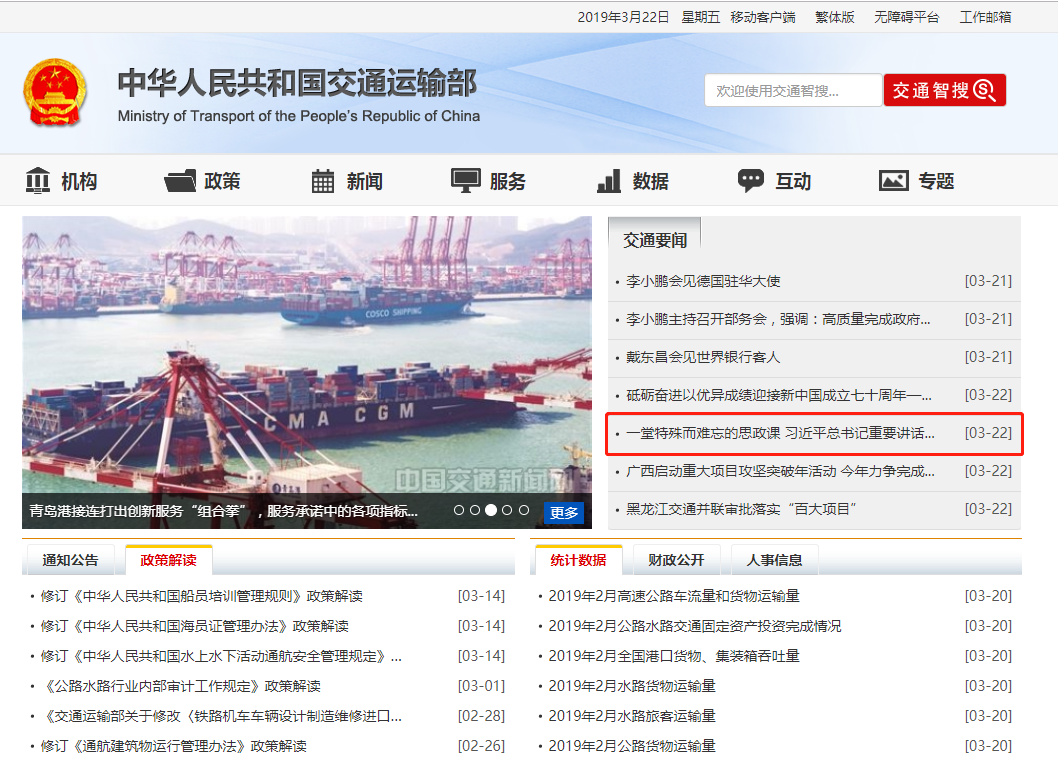
Task: Click the 新闻 calendar icon
Action: [323, 181]
